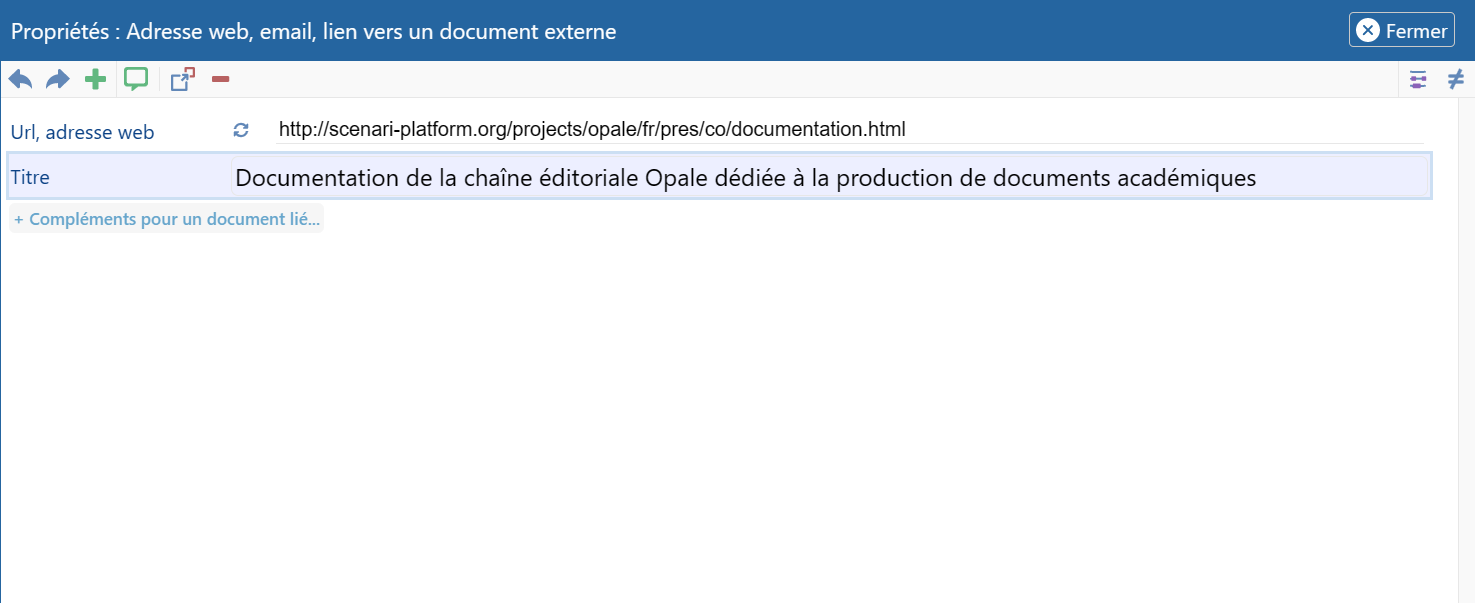Screen dimensions: 1475x603
Task: Click the empty space in the toolbar
Action: (x=800, y=79)
